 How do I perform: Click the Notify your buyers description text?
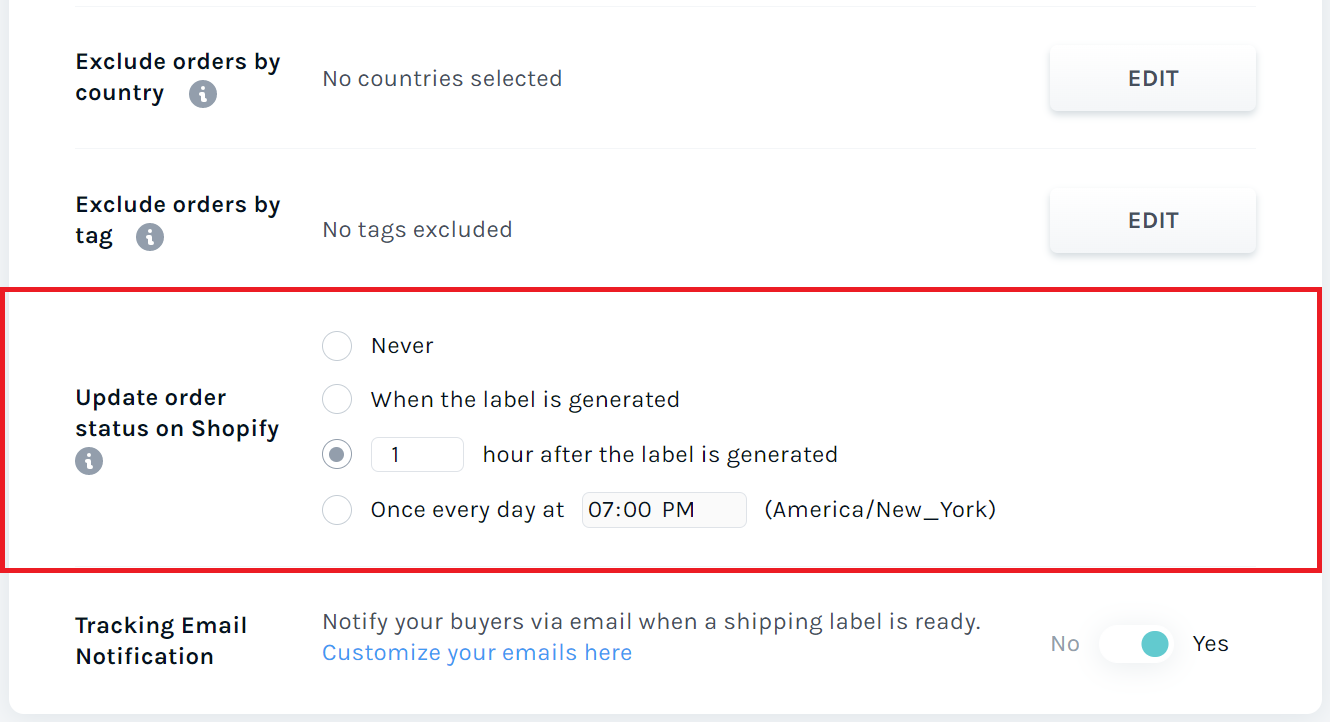651,622
